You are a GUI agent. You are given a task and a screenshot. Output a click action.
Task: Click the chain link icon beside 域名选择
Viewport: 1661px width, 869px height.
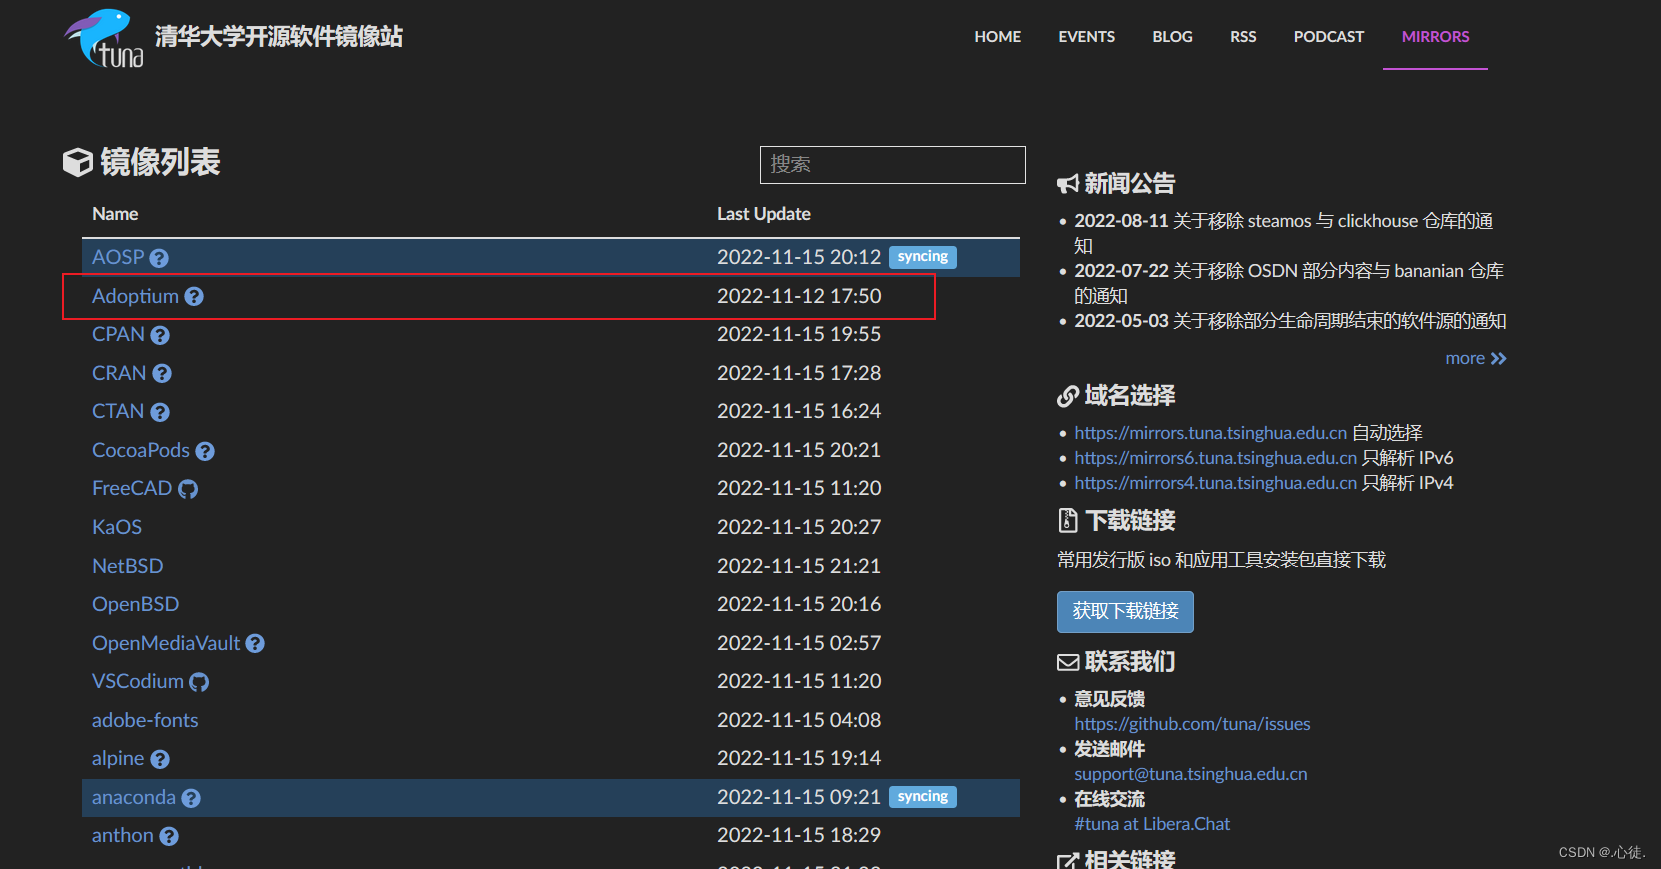coord(1068,396)
